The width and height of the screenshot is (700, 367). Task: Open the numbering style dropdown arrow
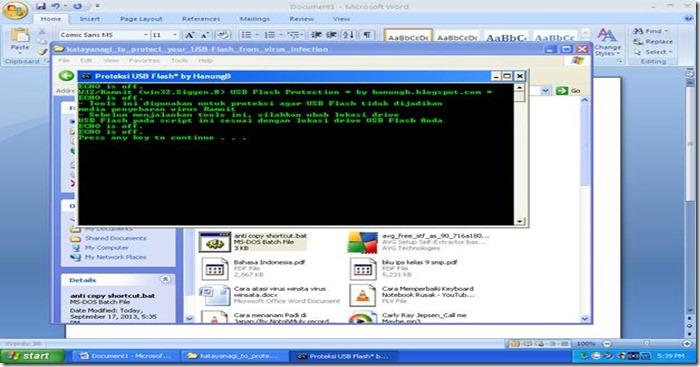point(280,35)
